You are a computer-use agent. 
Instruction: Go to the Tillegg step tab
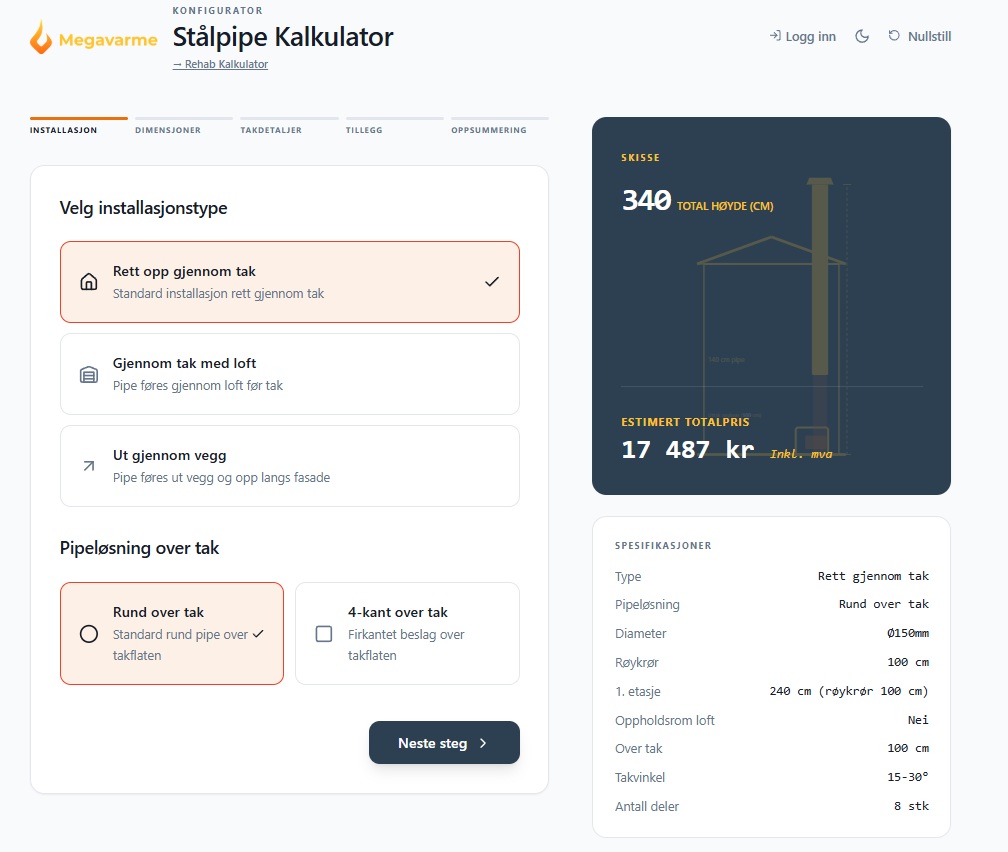pos(364,130)
